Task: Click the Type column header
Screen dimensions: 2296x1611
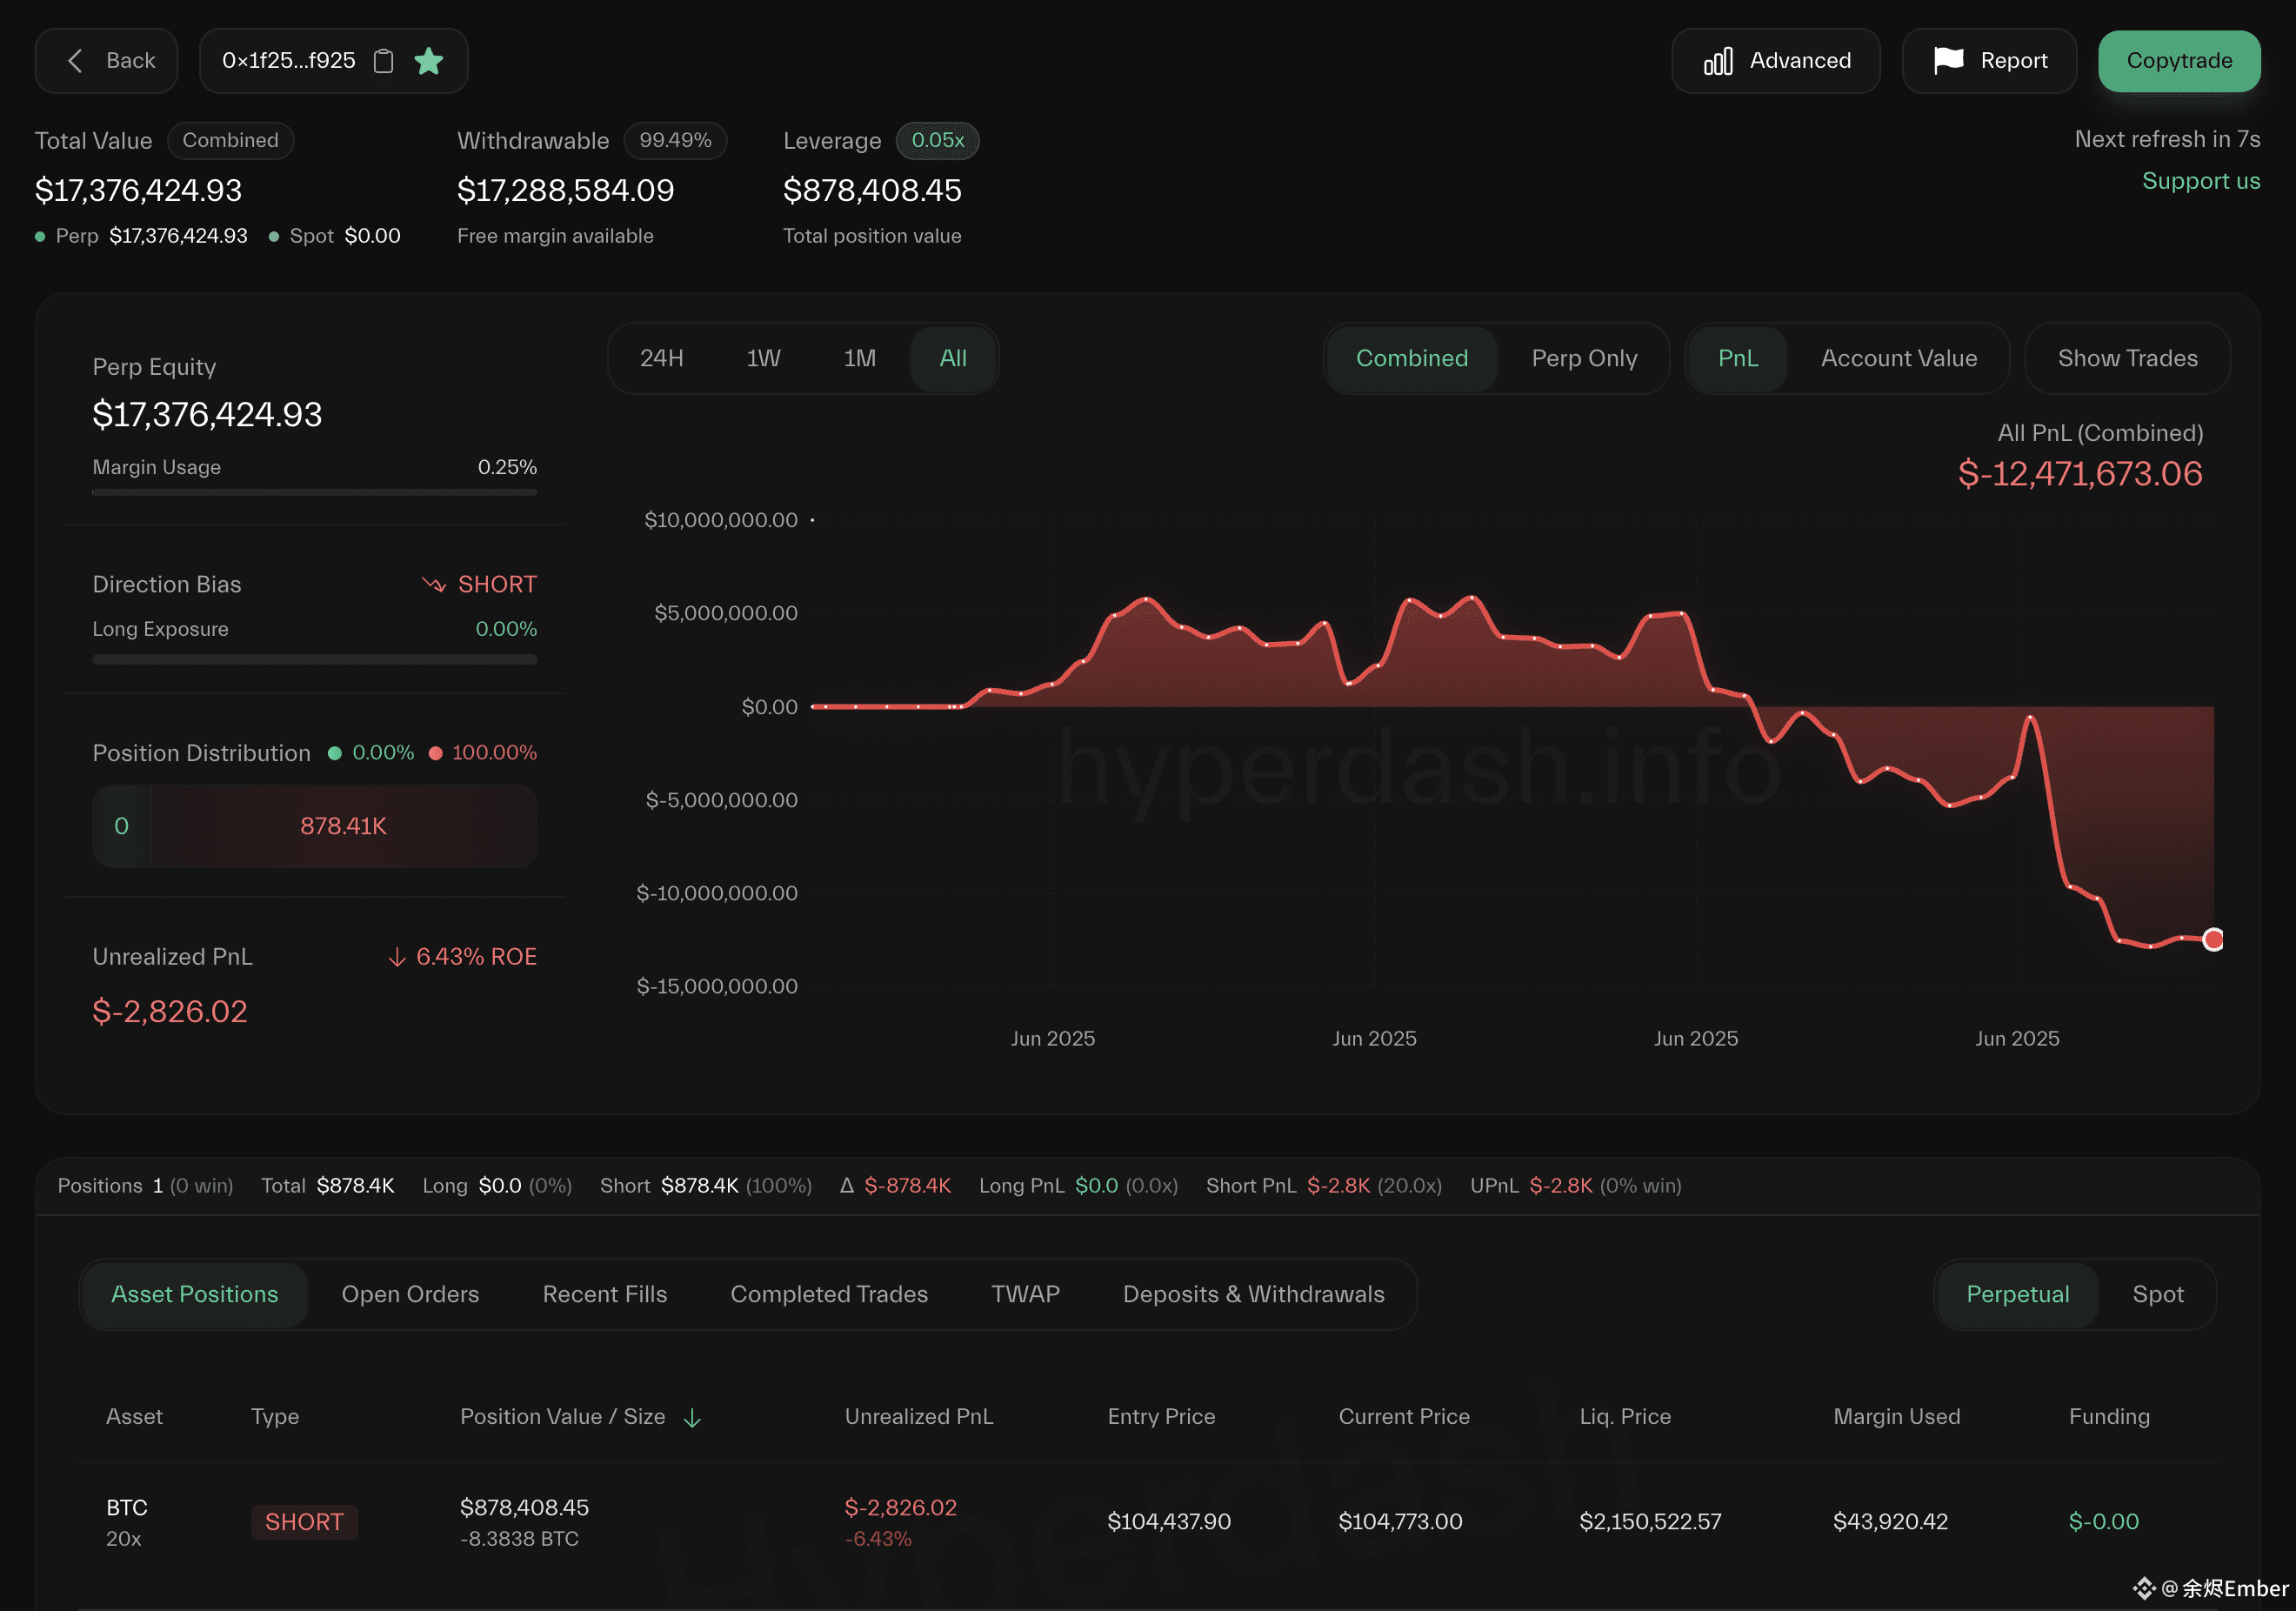Action: coord(274,1416)
